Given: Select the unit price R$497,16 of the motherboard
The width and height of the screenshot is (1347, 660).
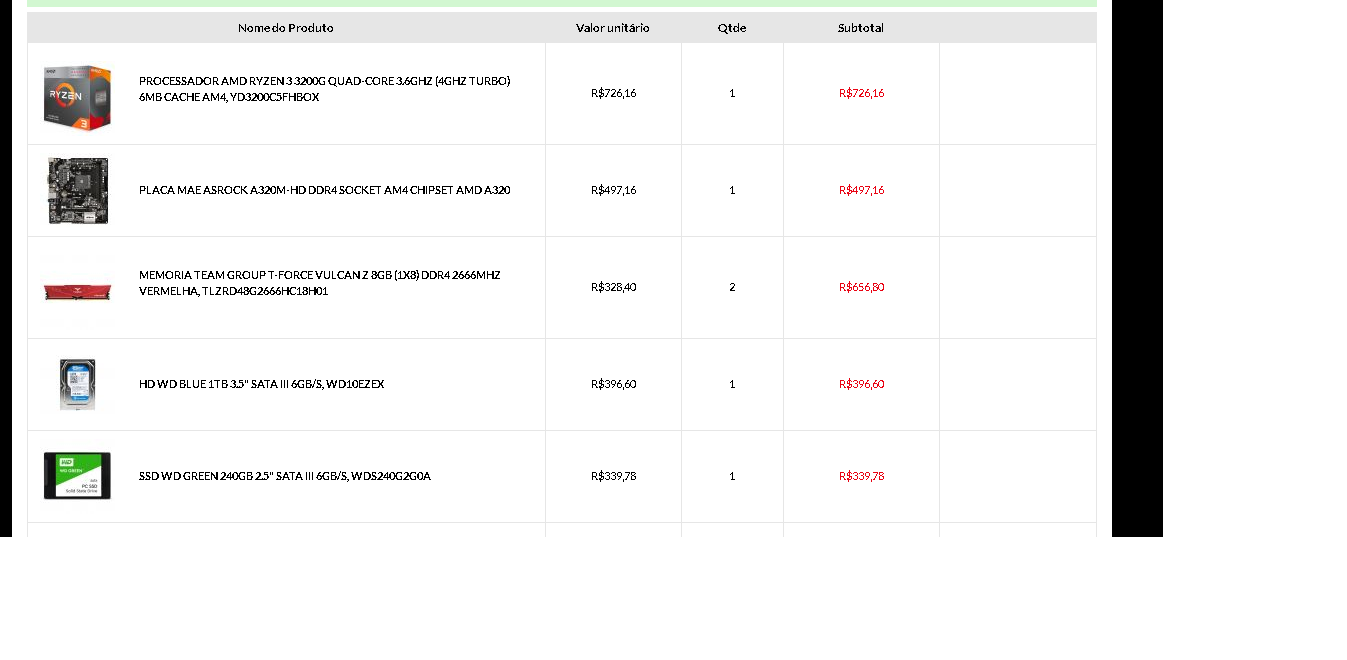Looking at the screenshot, I should click(x=613, y=190).
